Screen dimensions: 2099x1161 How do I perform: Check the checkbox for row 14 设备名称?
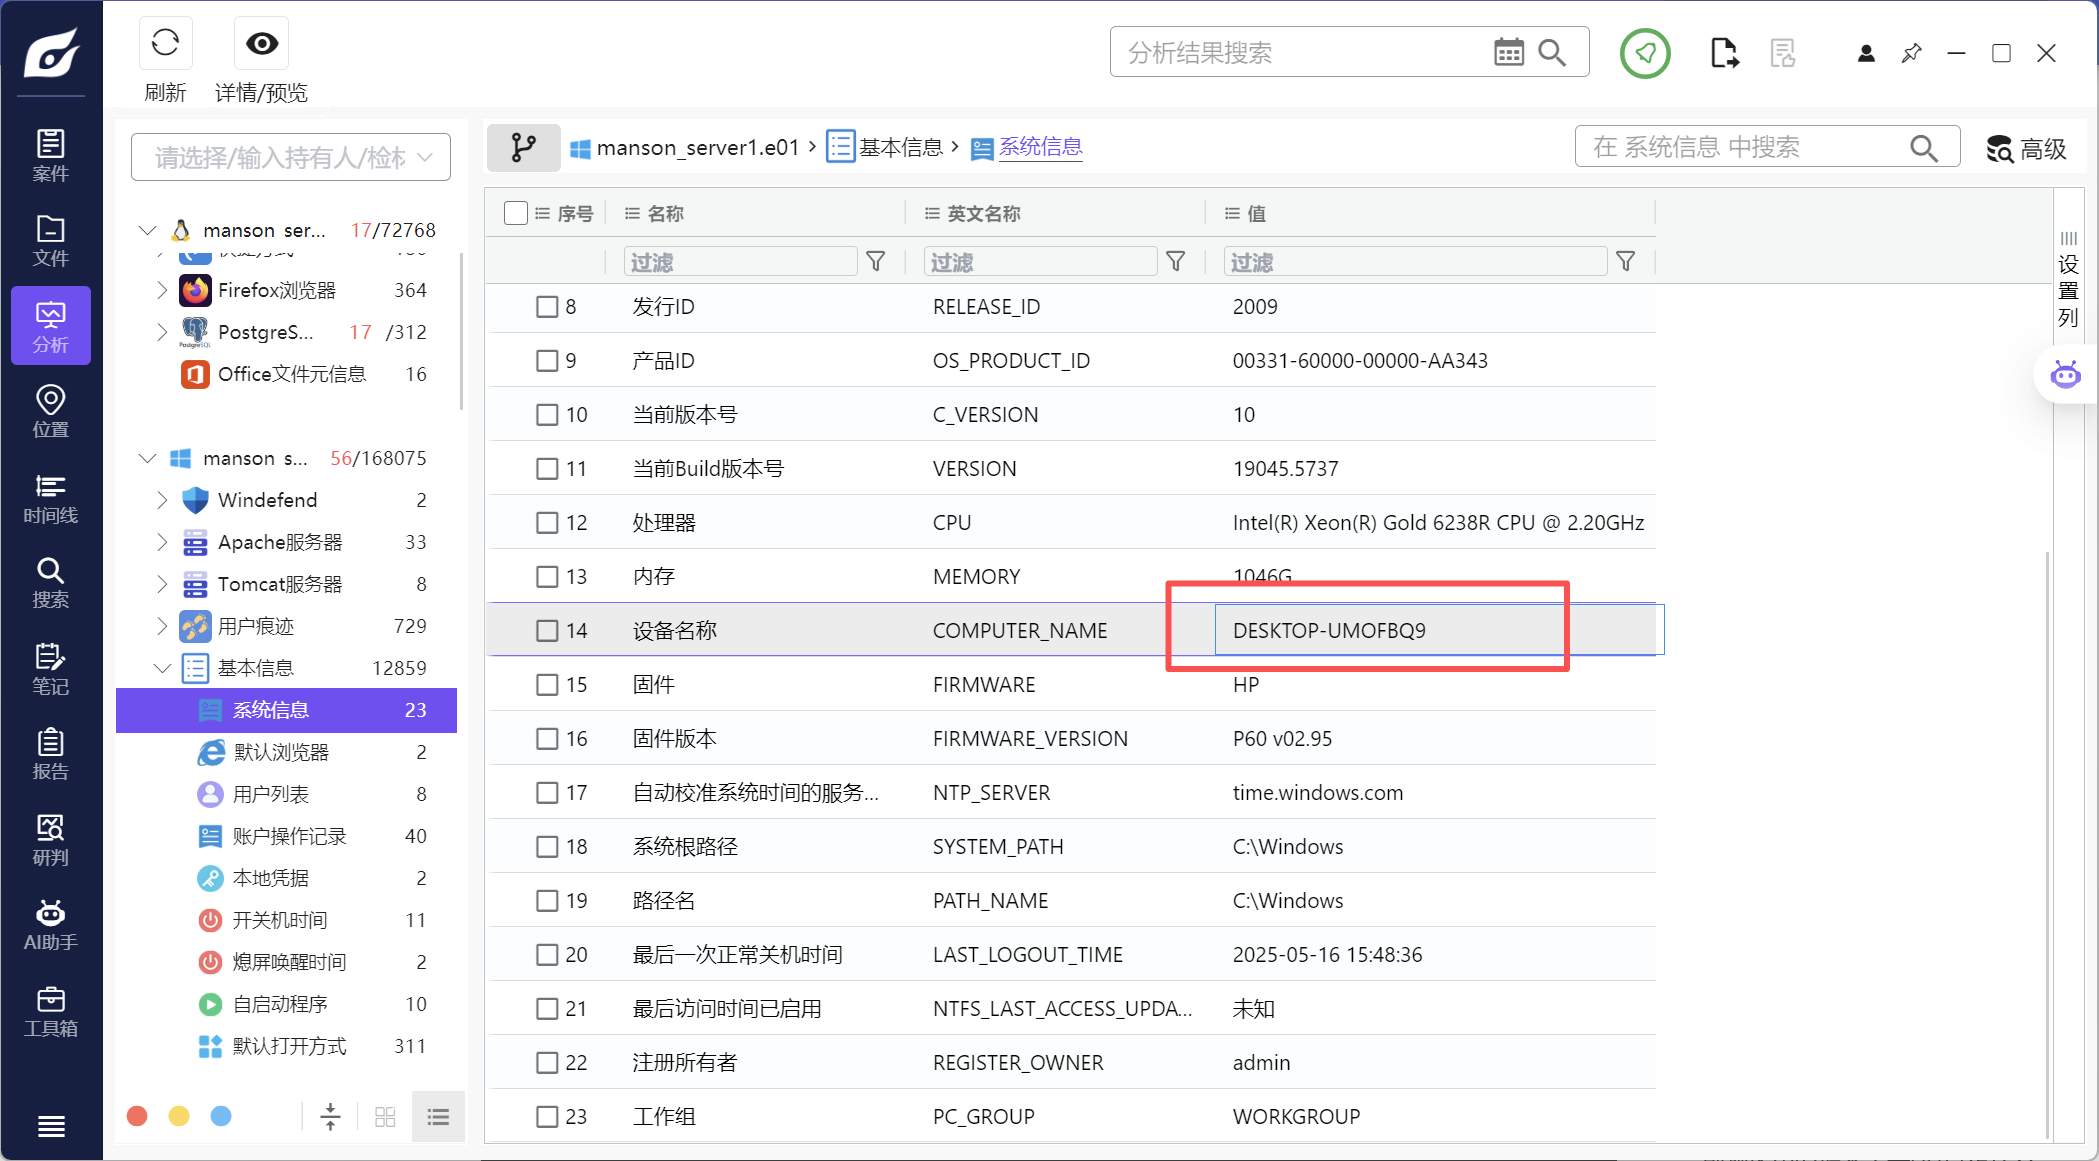click(547, 631)
